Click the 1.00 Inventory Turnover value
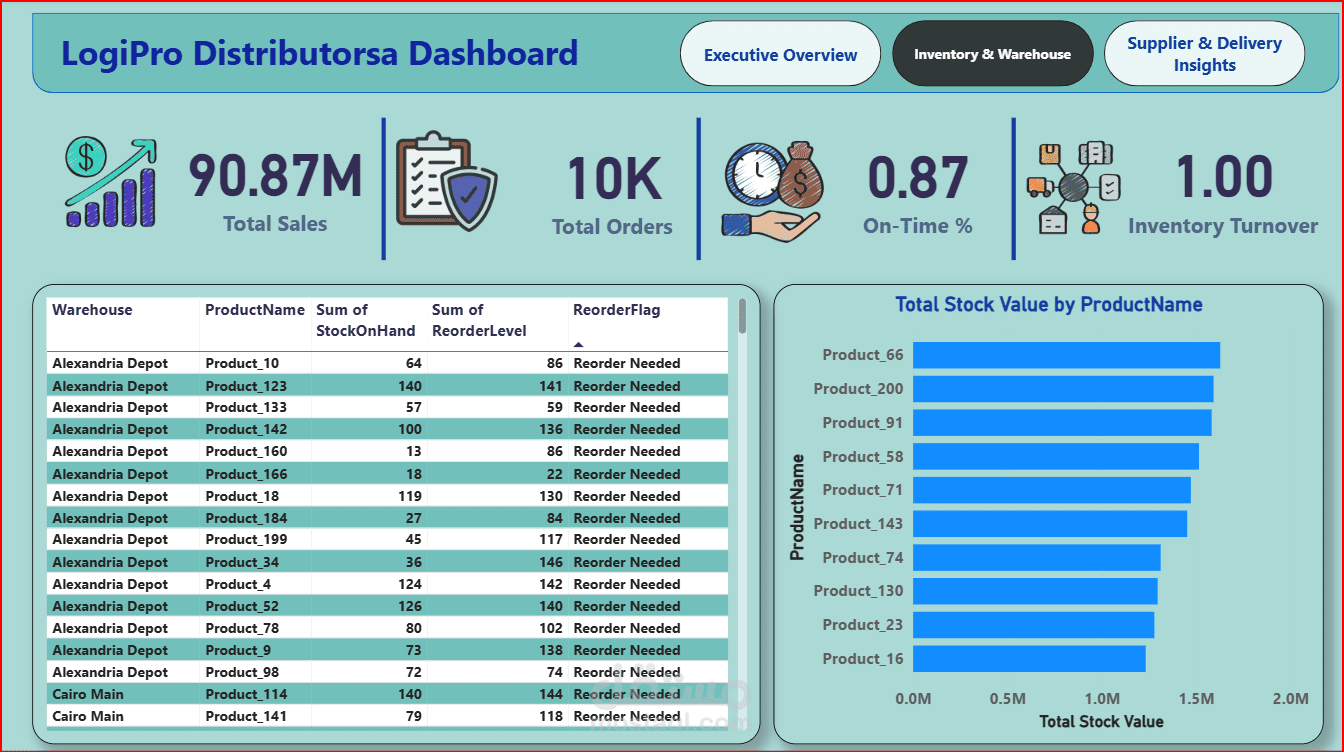Screen dimensions: 1344x752 [x=1224, y=177]
